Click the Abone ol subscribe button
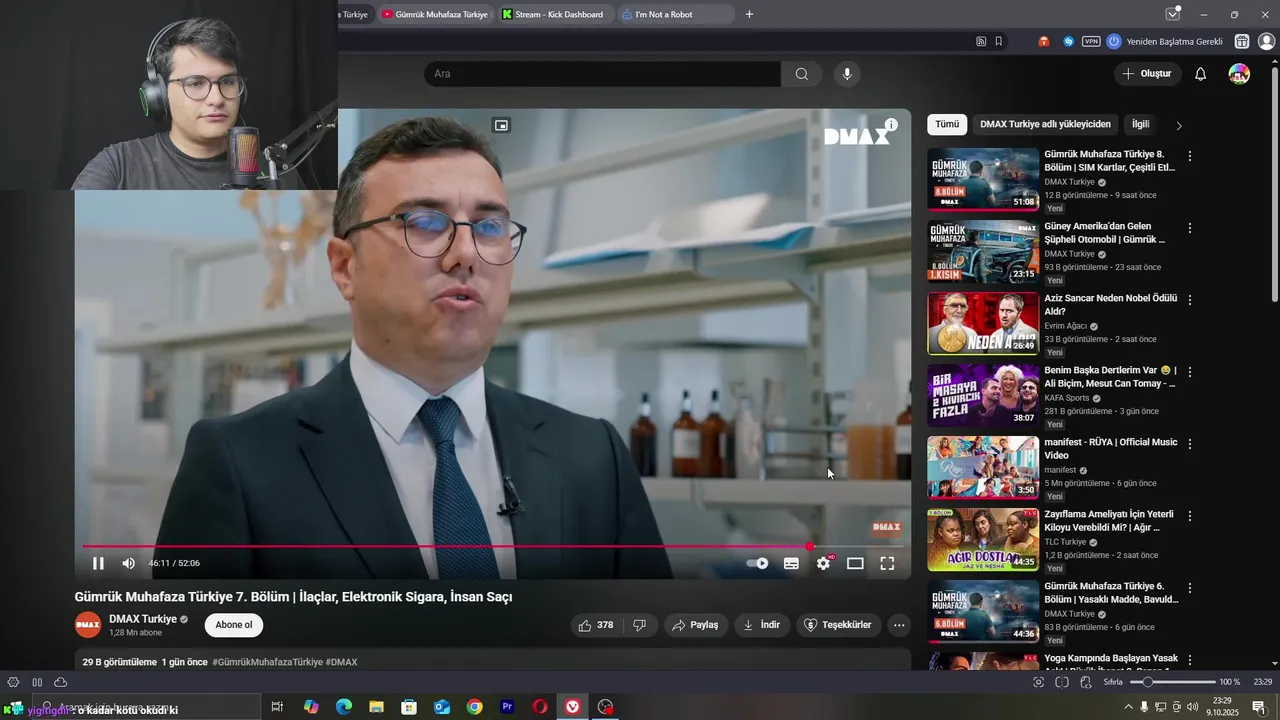 tap(234, 625)
